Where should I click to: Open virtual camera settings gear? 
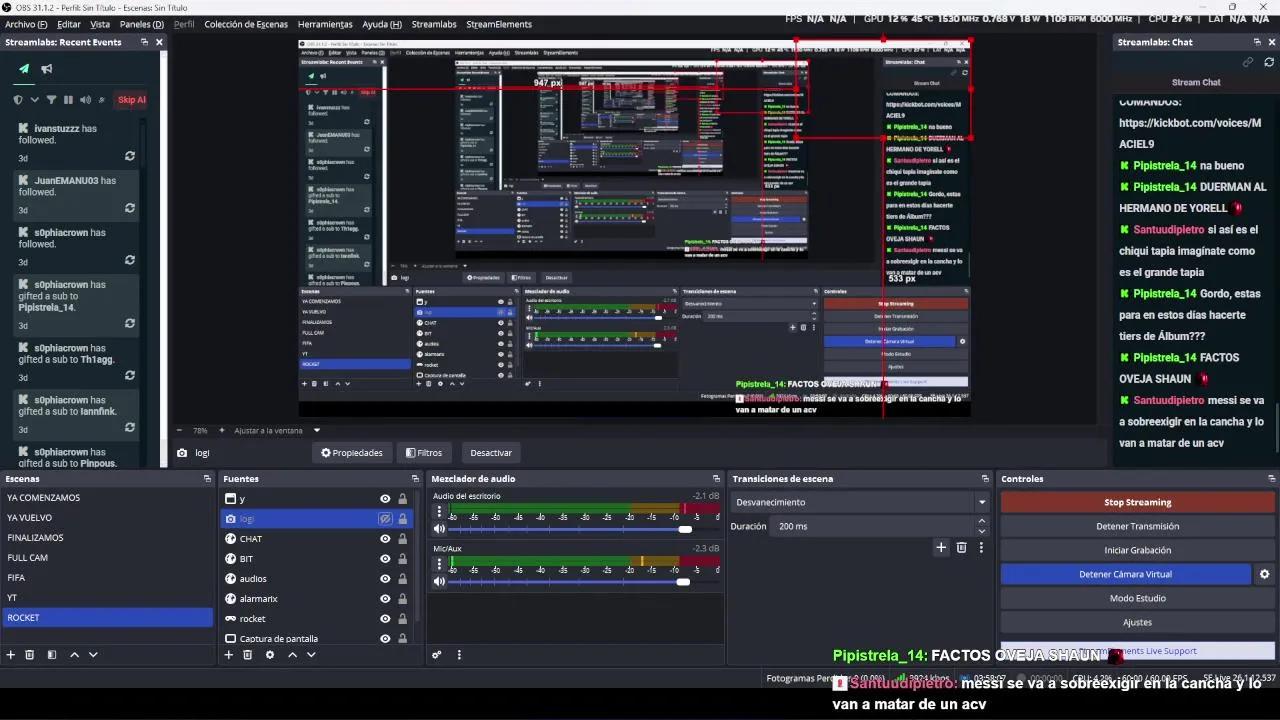[1264, 574]
